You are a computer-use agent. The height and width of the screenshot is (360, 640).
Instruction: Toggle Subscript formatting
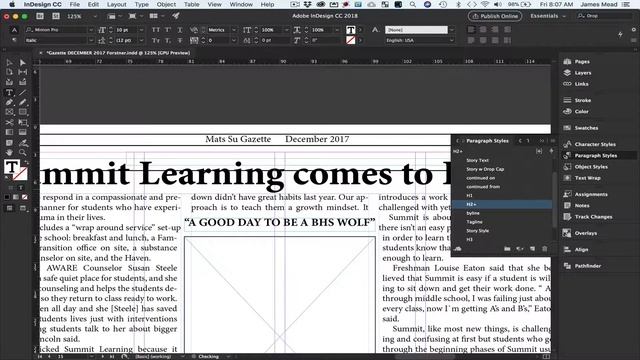click(x=168, y=40)
